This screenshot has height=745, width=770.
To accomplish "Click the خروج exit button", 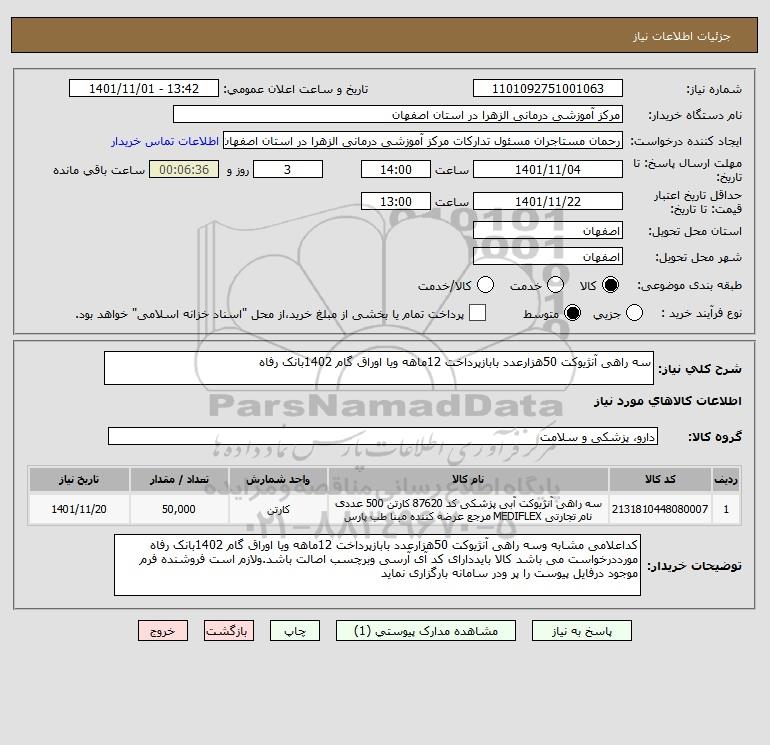I will [x=163, y=631].
